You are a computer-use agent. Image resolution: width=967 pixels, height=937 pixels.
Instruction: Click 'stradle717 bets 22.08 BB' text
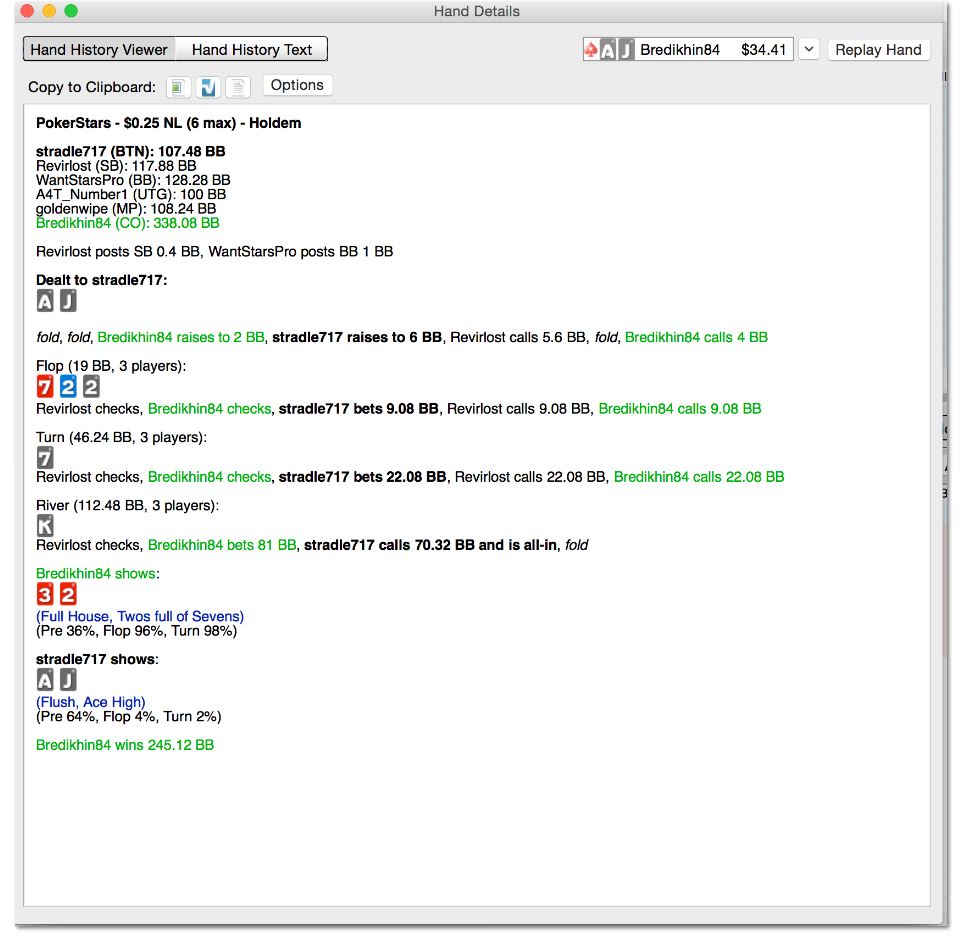pyautogui.click(x=363, y=477)
